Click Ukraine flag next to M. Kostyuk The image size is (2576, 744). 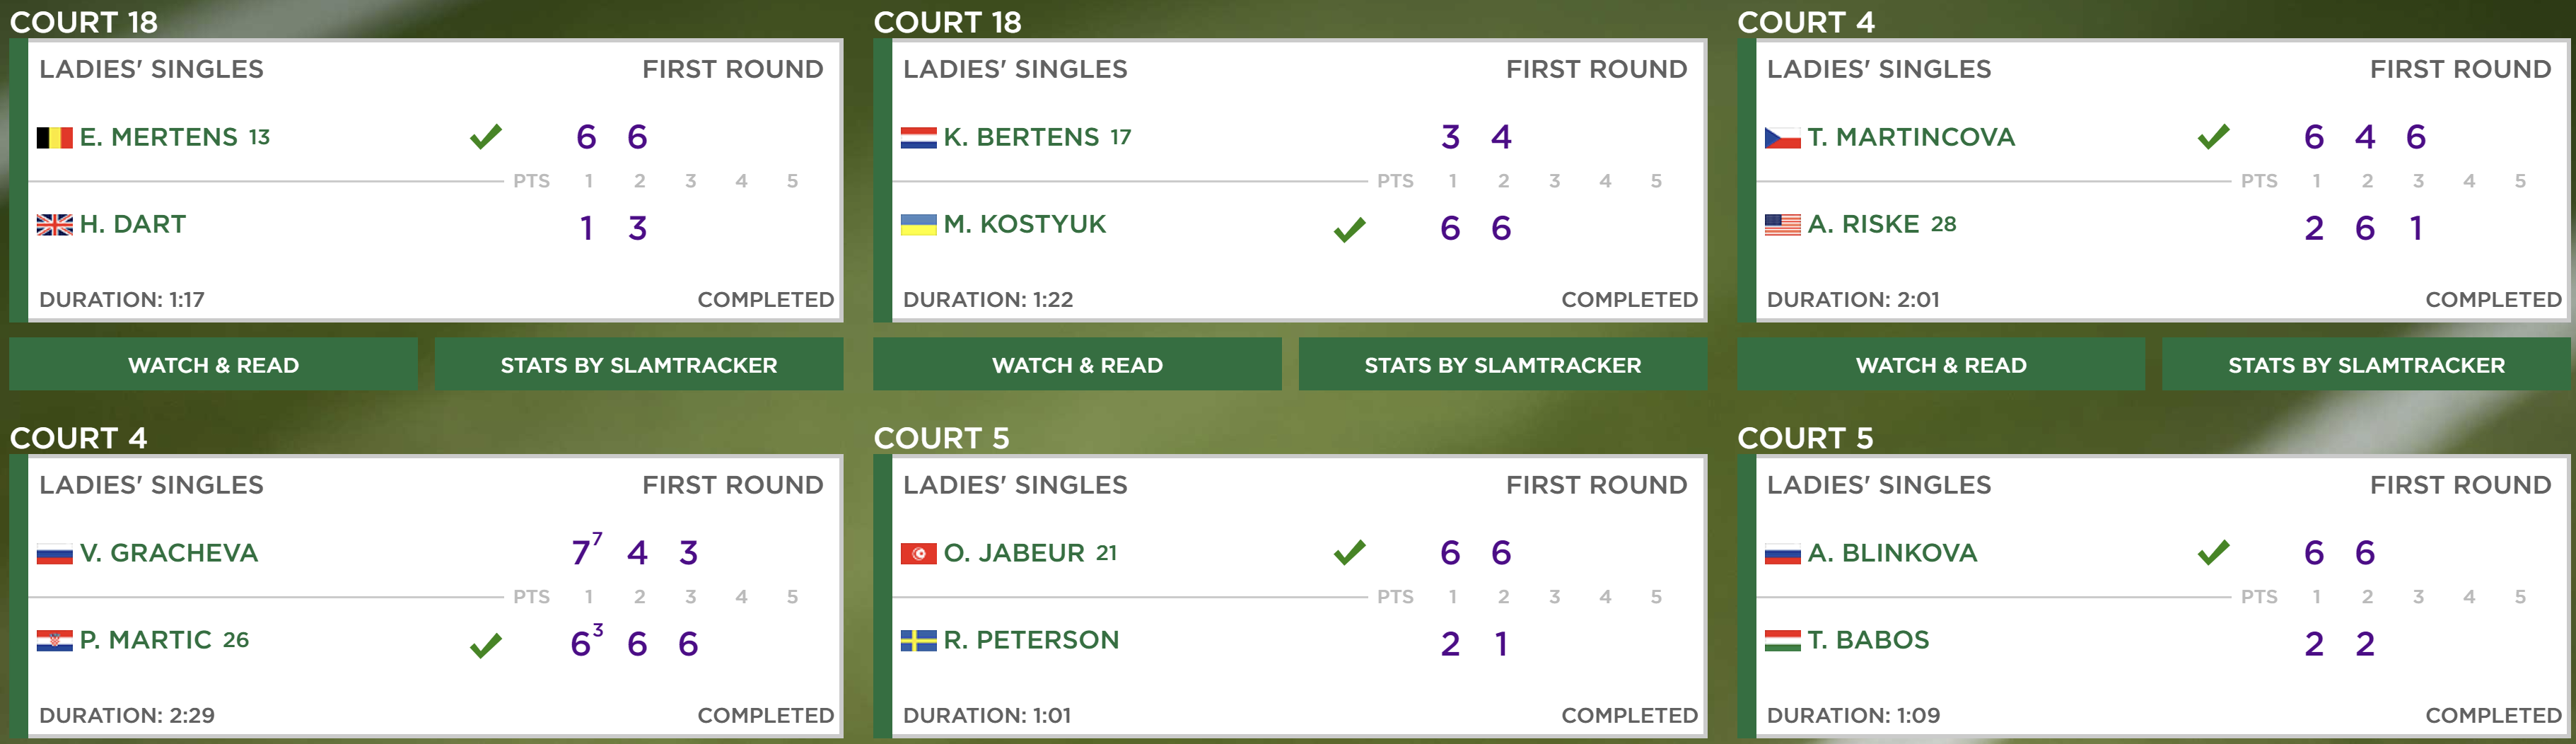pos(918,225)
